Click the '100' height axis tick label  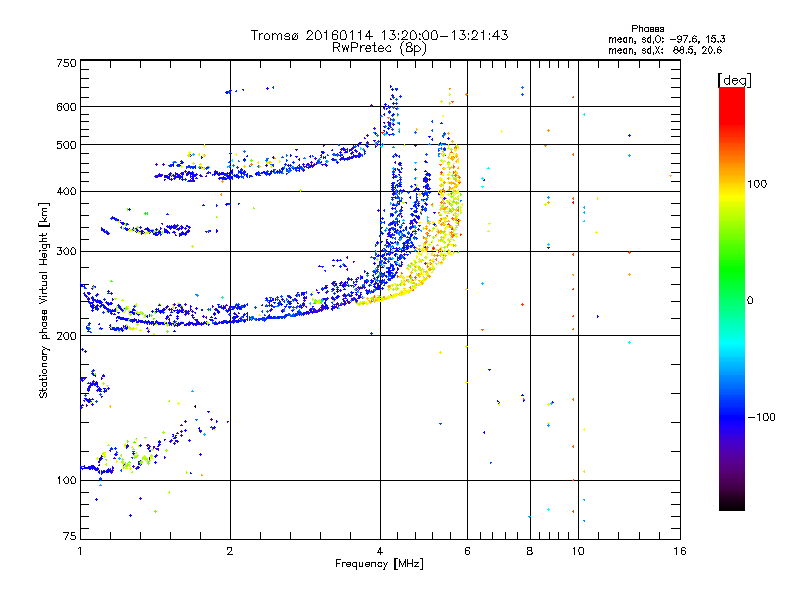66,481
